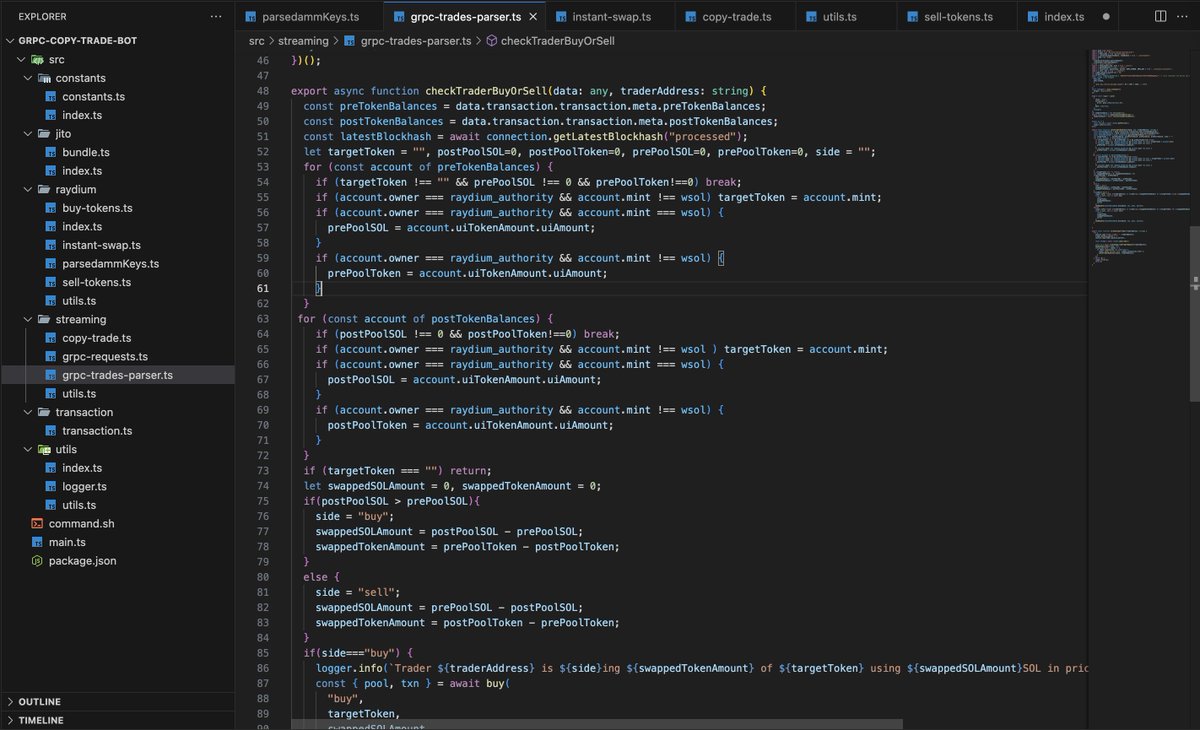Open utils.ts under the streaming folder
This screenshot has width=1200, height=730.
pos(79,394)
